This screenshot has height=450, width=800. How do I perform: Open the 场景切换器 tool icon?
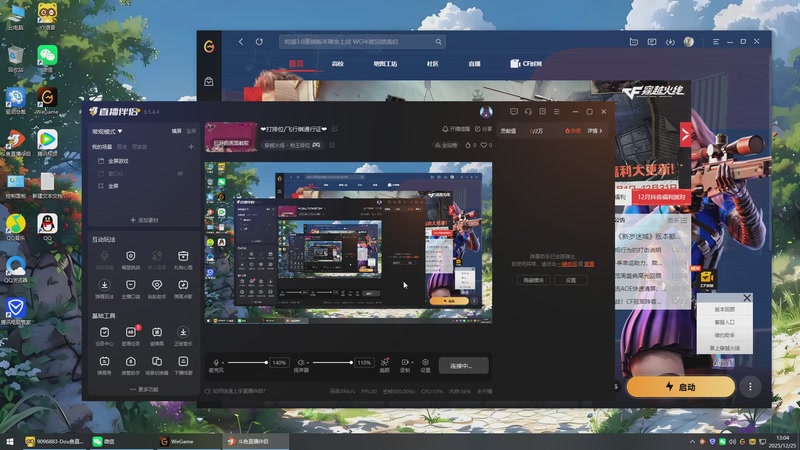(x=157, y=361)
